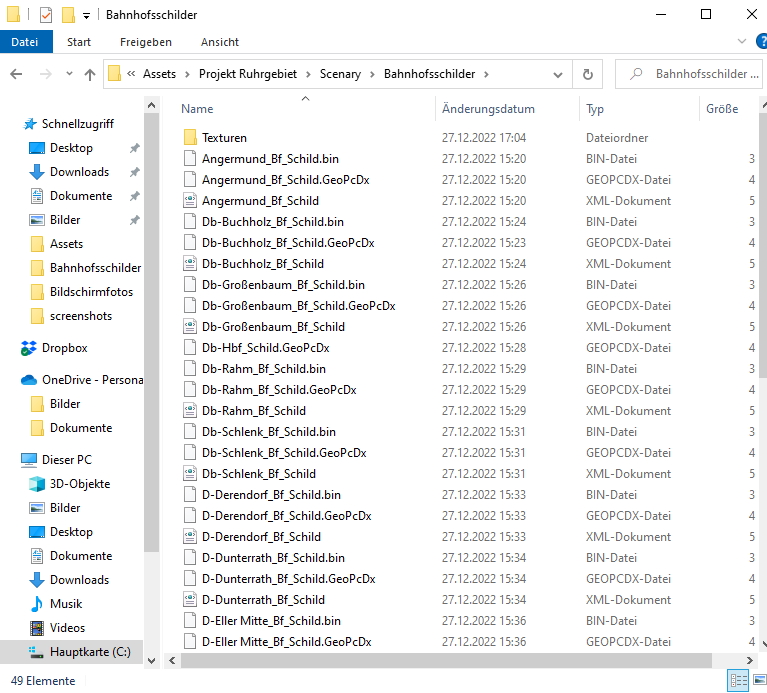This screenshot has height=693, width=767.
Task: Open Customize Quick Access Toolbar dropdown
Action: pos(86,16)
